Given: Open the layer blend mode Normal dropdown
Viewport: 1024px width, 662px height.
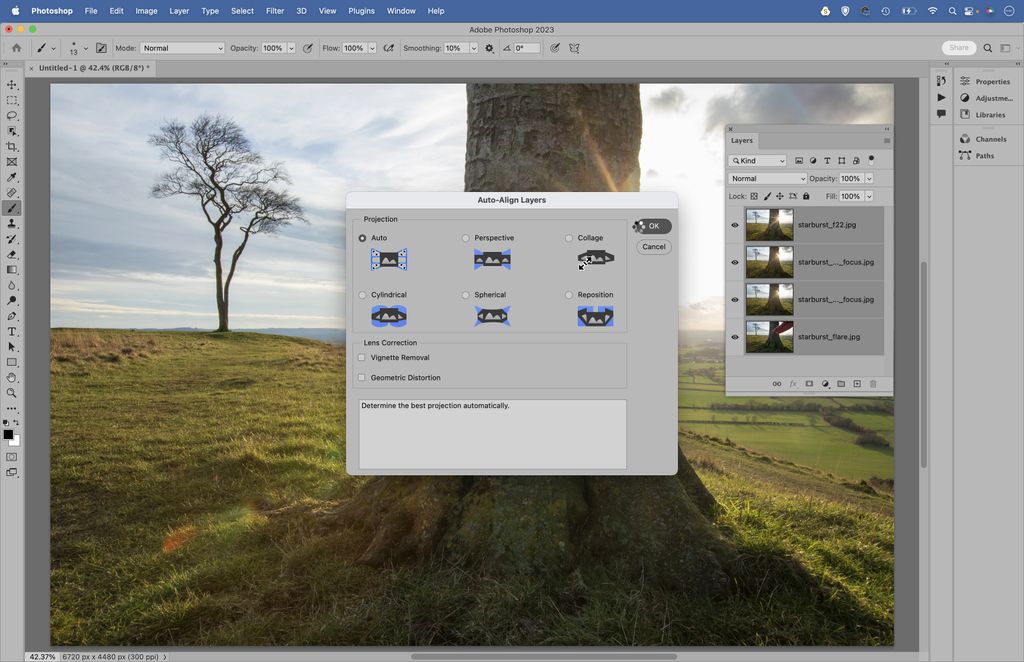Looking at the screenshot, I should [767, 179].
